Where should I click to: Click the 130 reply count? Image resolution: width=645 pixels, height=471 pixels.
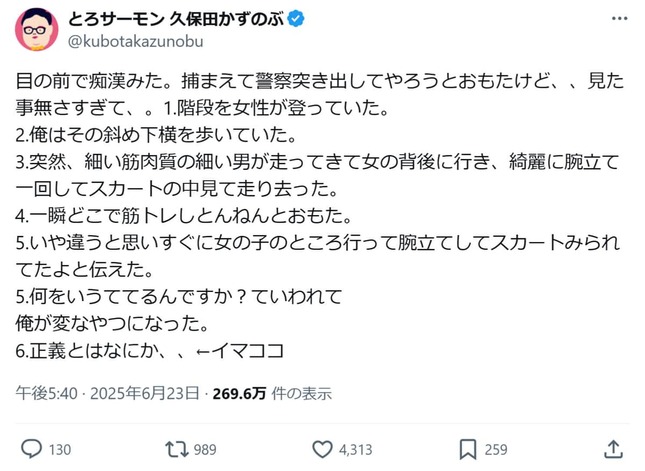(61, 450)
